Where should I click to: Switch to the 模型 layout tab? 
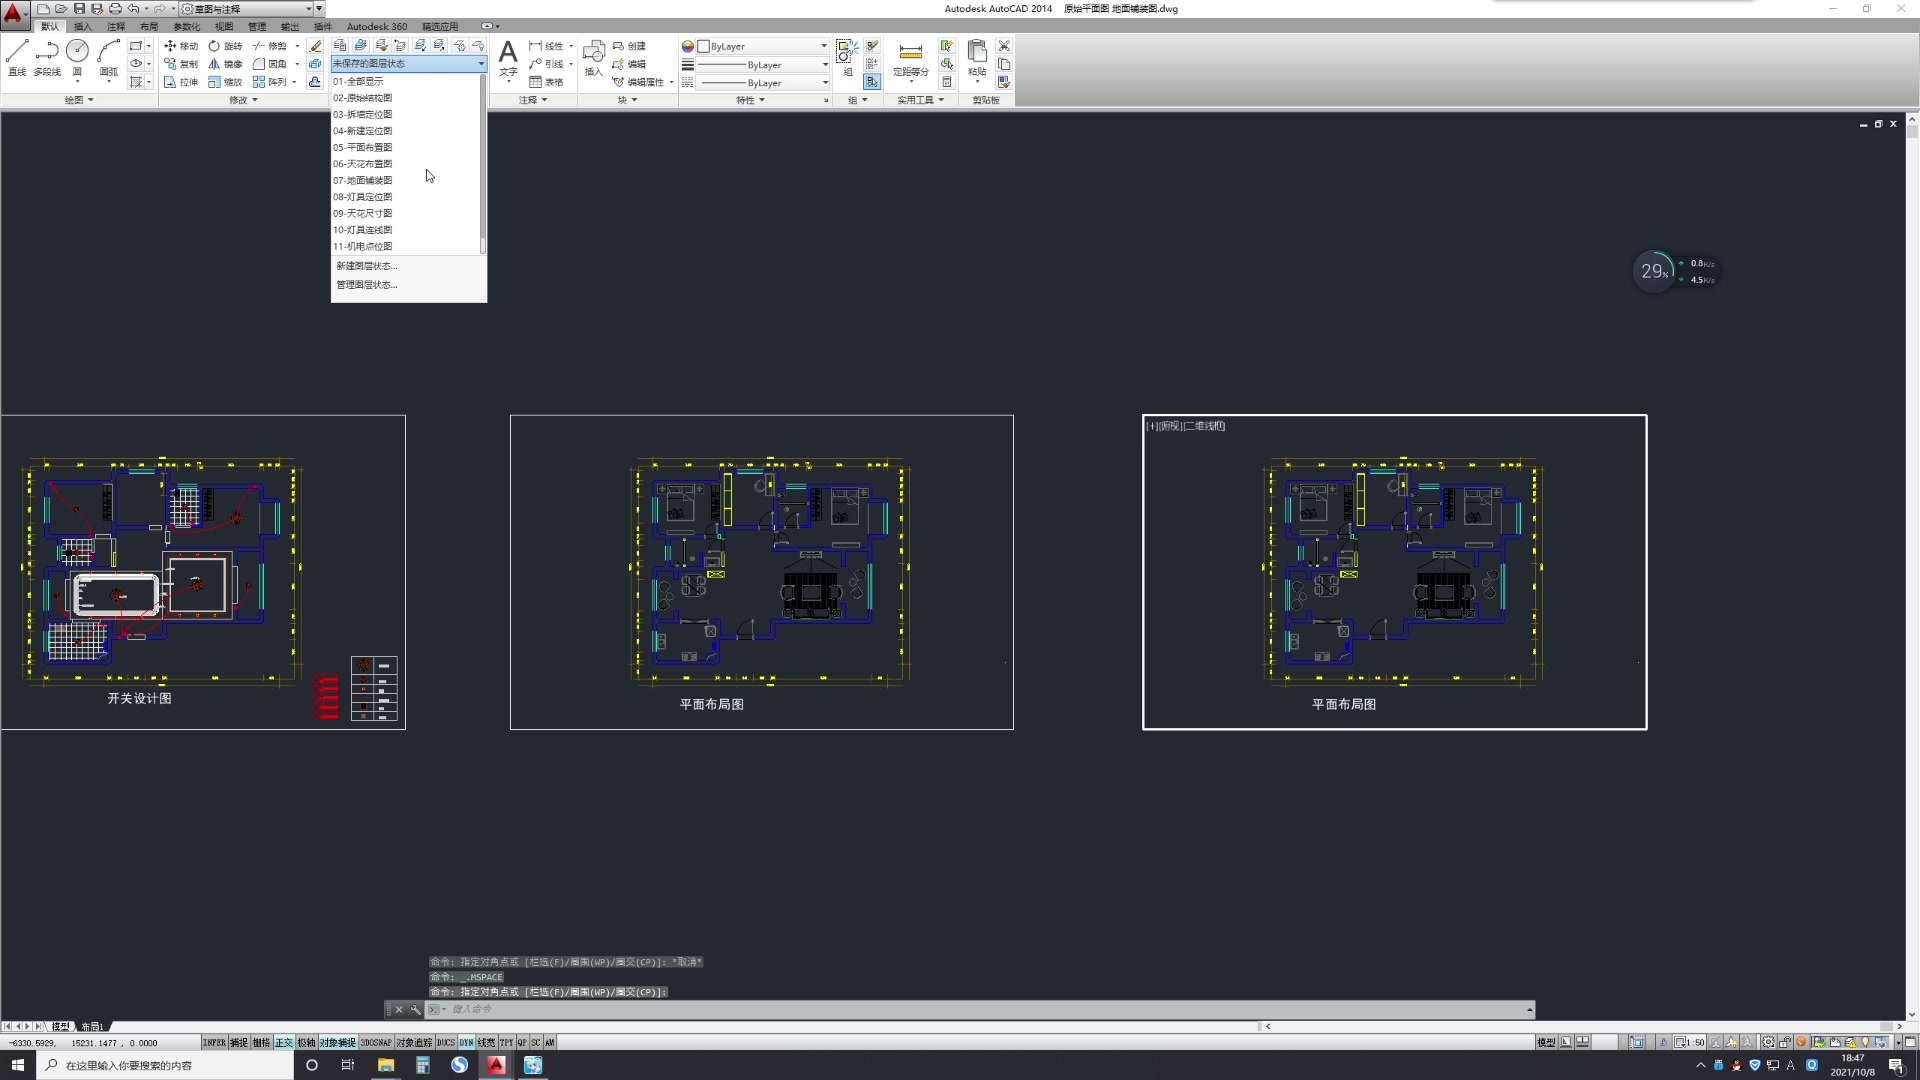[61, 1026]
